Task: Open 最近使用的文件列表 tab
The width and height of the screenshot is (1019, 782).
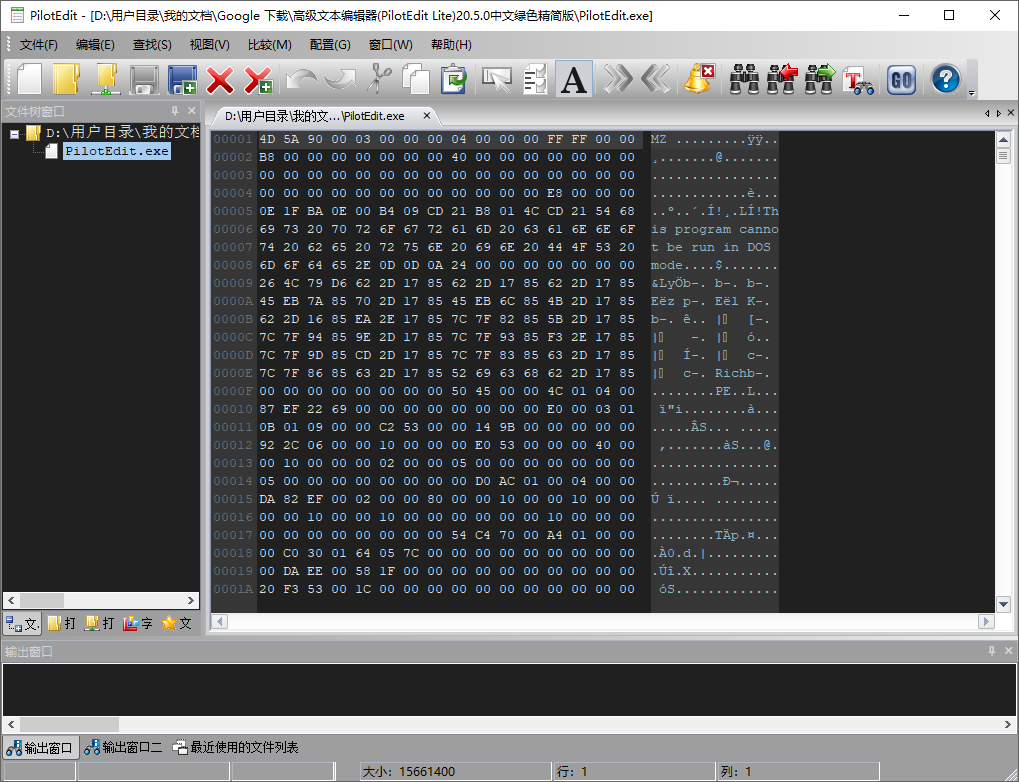Action: 235,747
